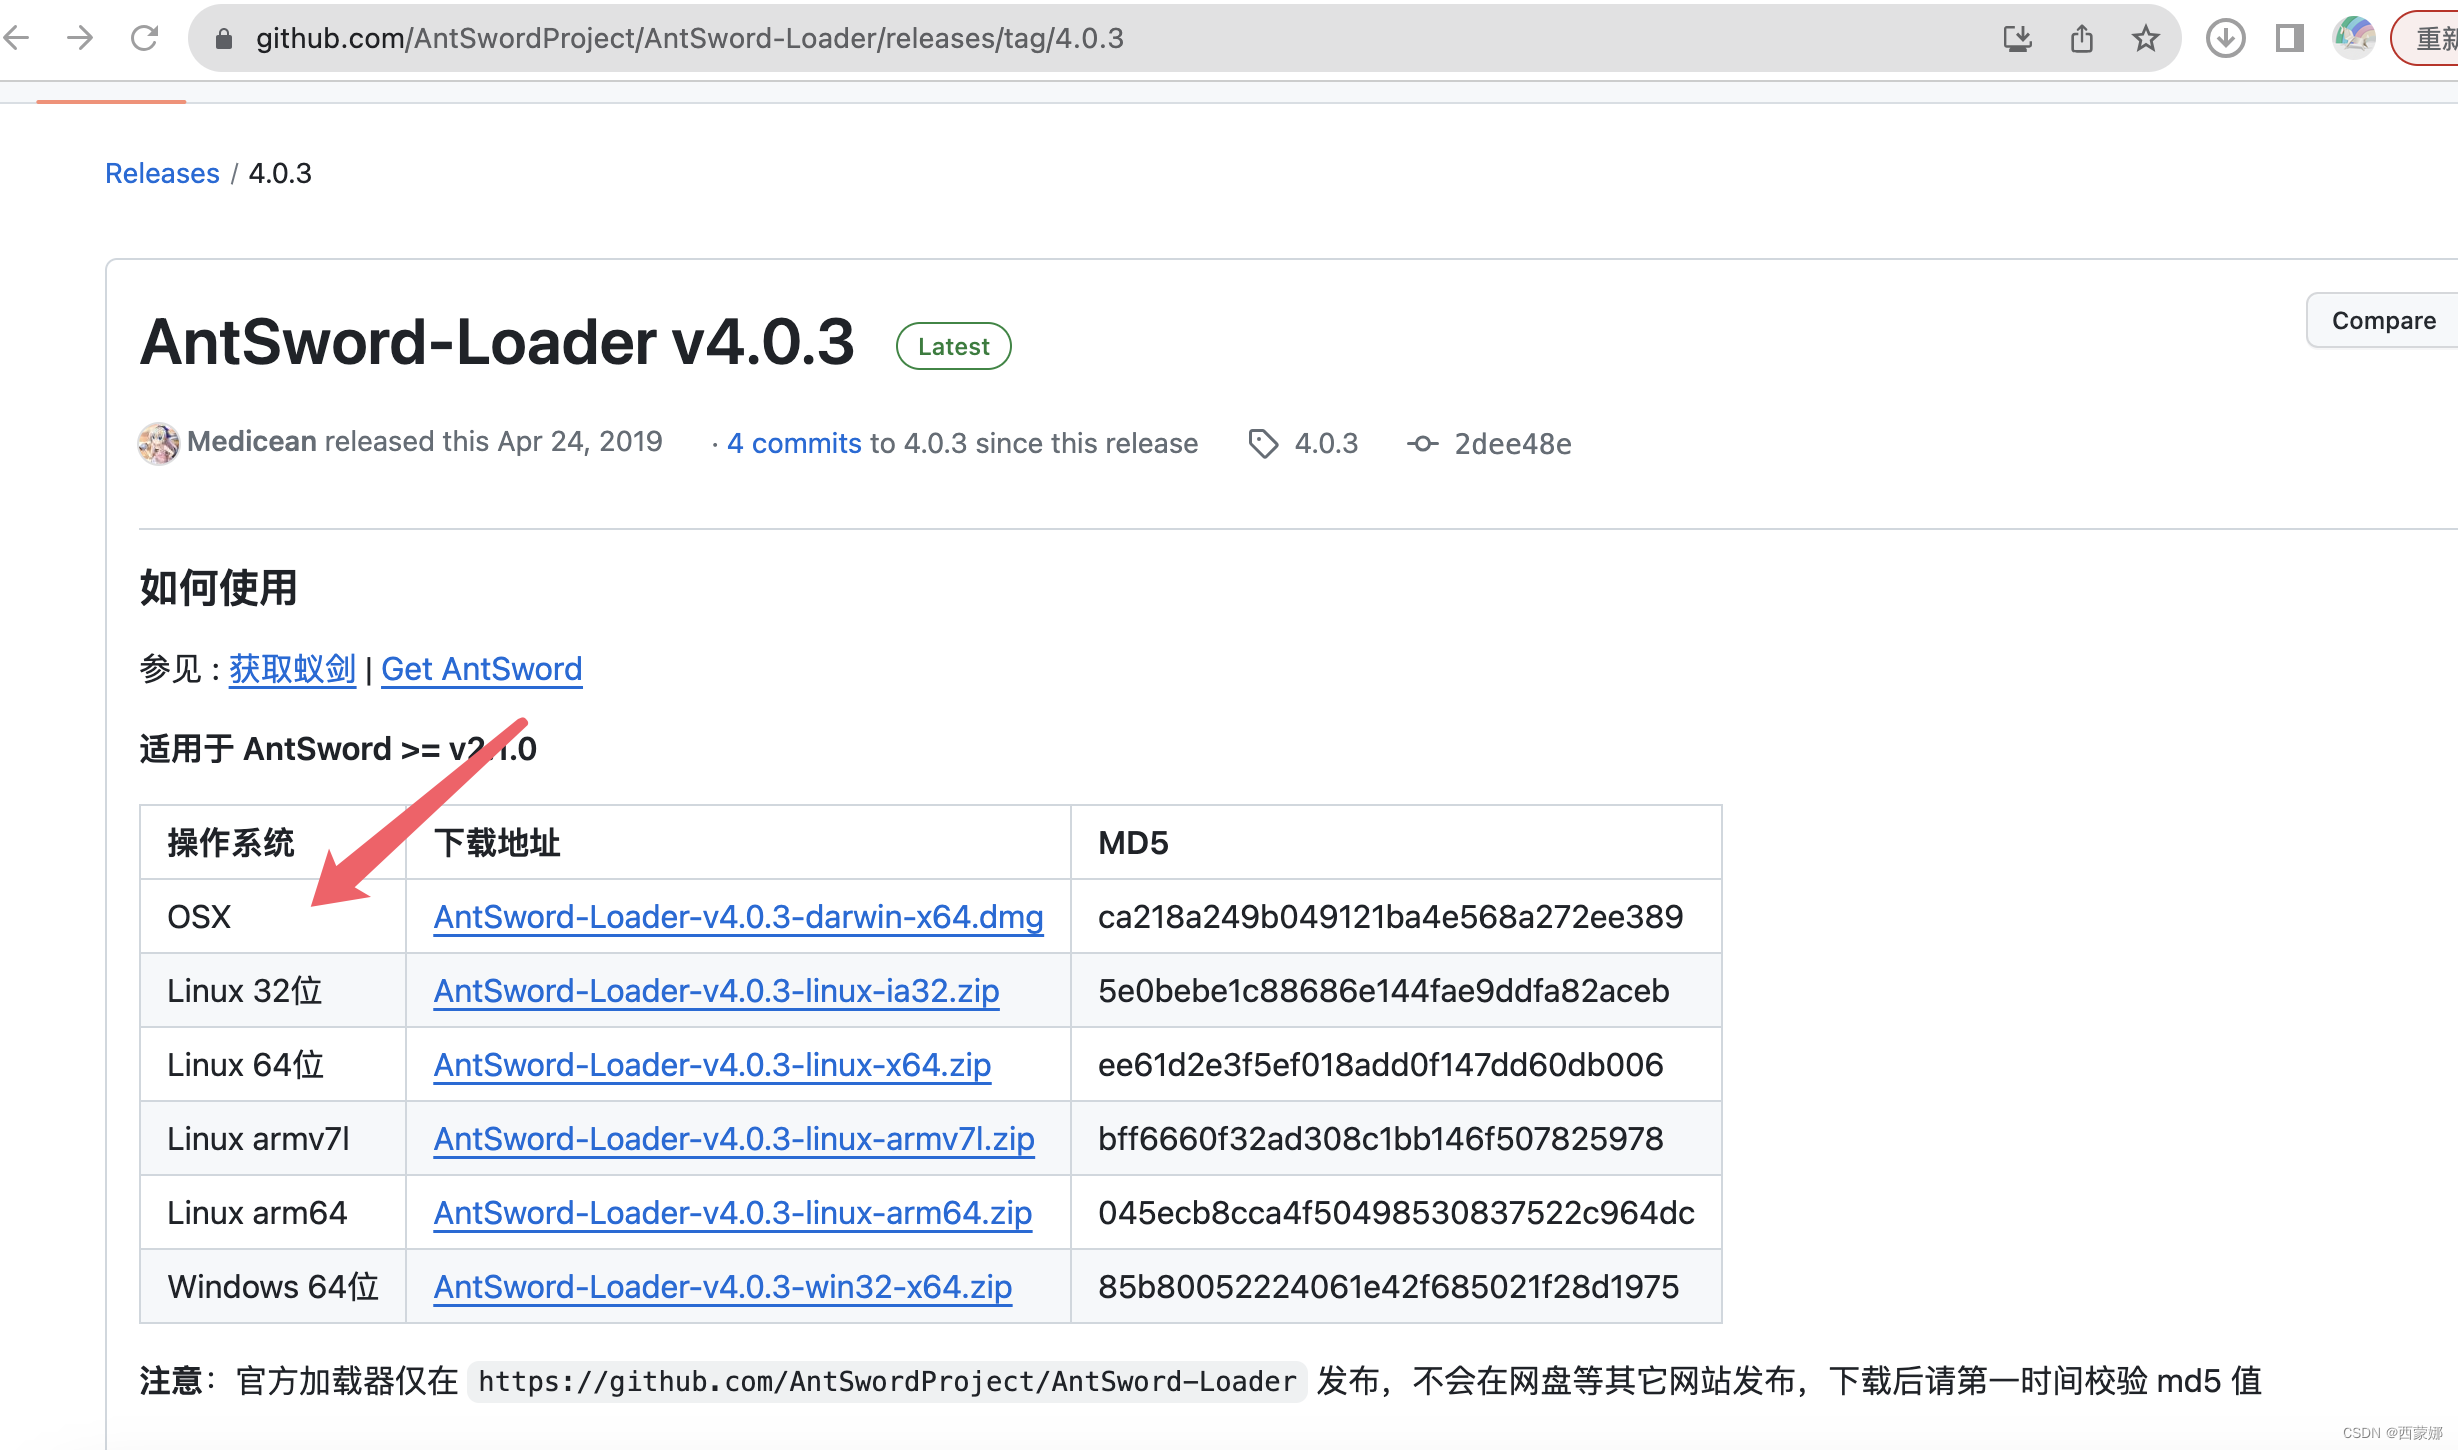Bookmark this page with the star icon
The width and height of the screenshot is (2458, 1450).
click(x=2145, y=39)
